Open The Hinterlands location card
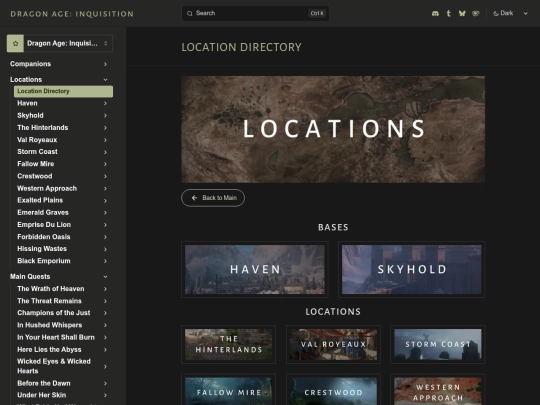 pyautogui.click(x=229, y=344)
